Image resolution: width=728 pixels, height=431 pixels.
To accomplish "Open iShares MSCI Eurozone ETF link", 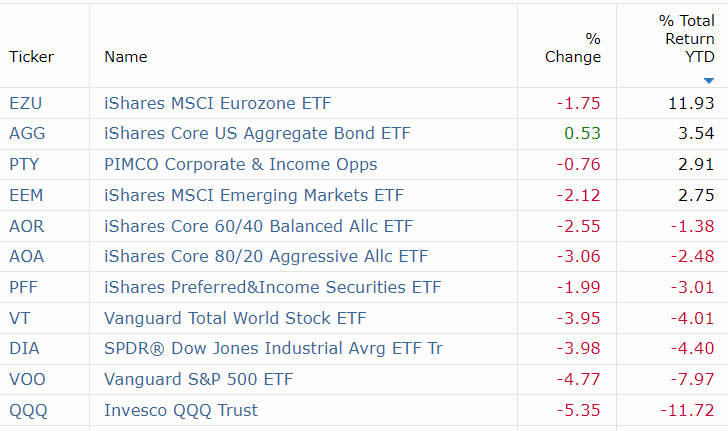I will click(x=217, y=103).
